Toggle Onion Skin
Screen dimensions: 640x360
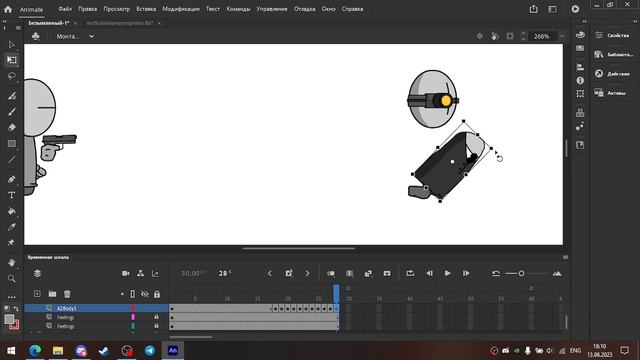331,273
